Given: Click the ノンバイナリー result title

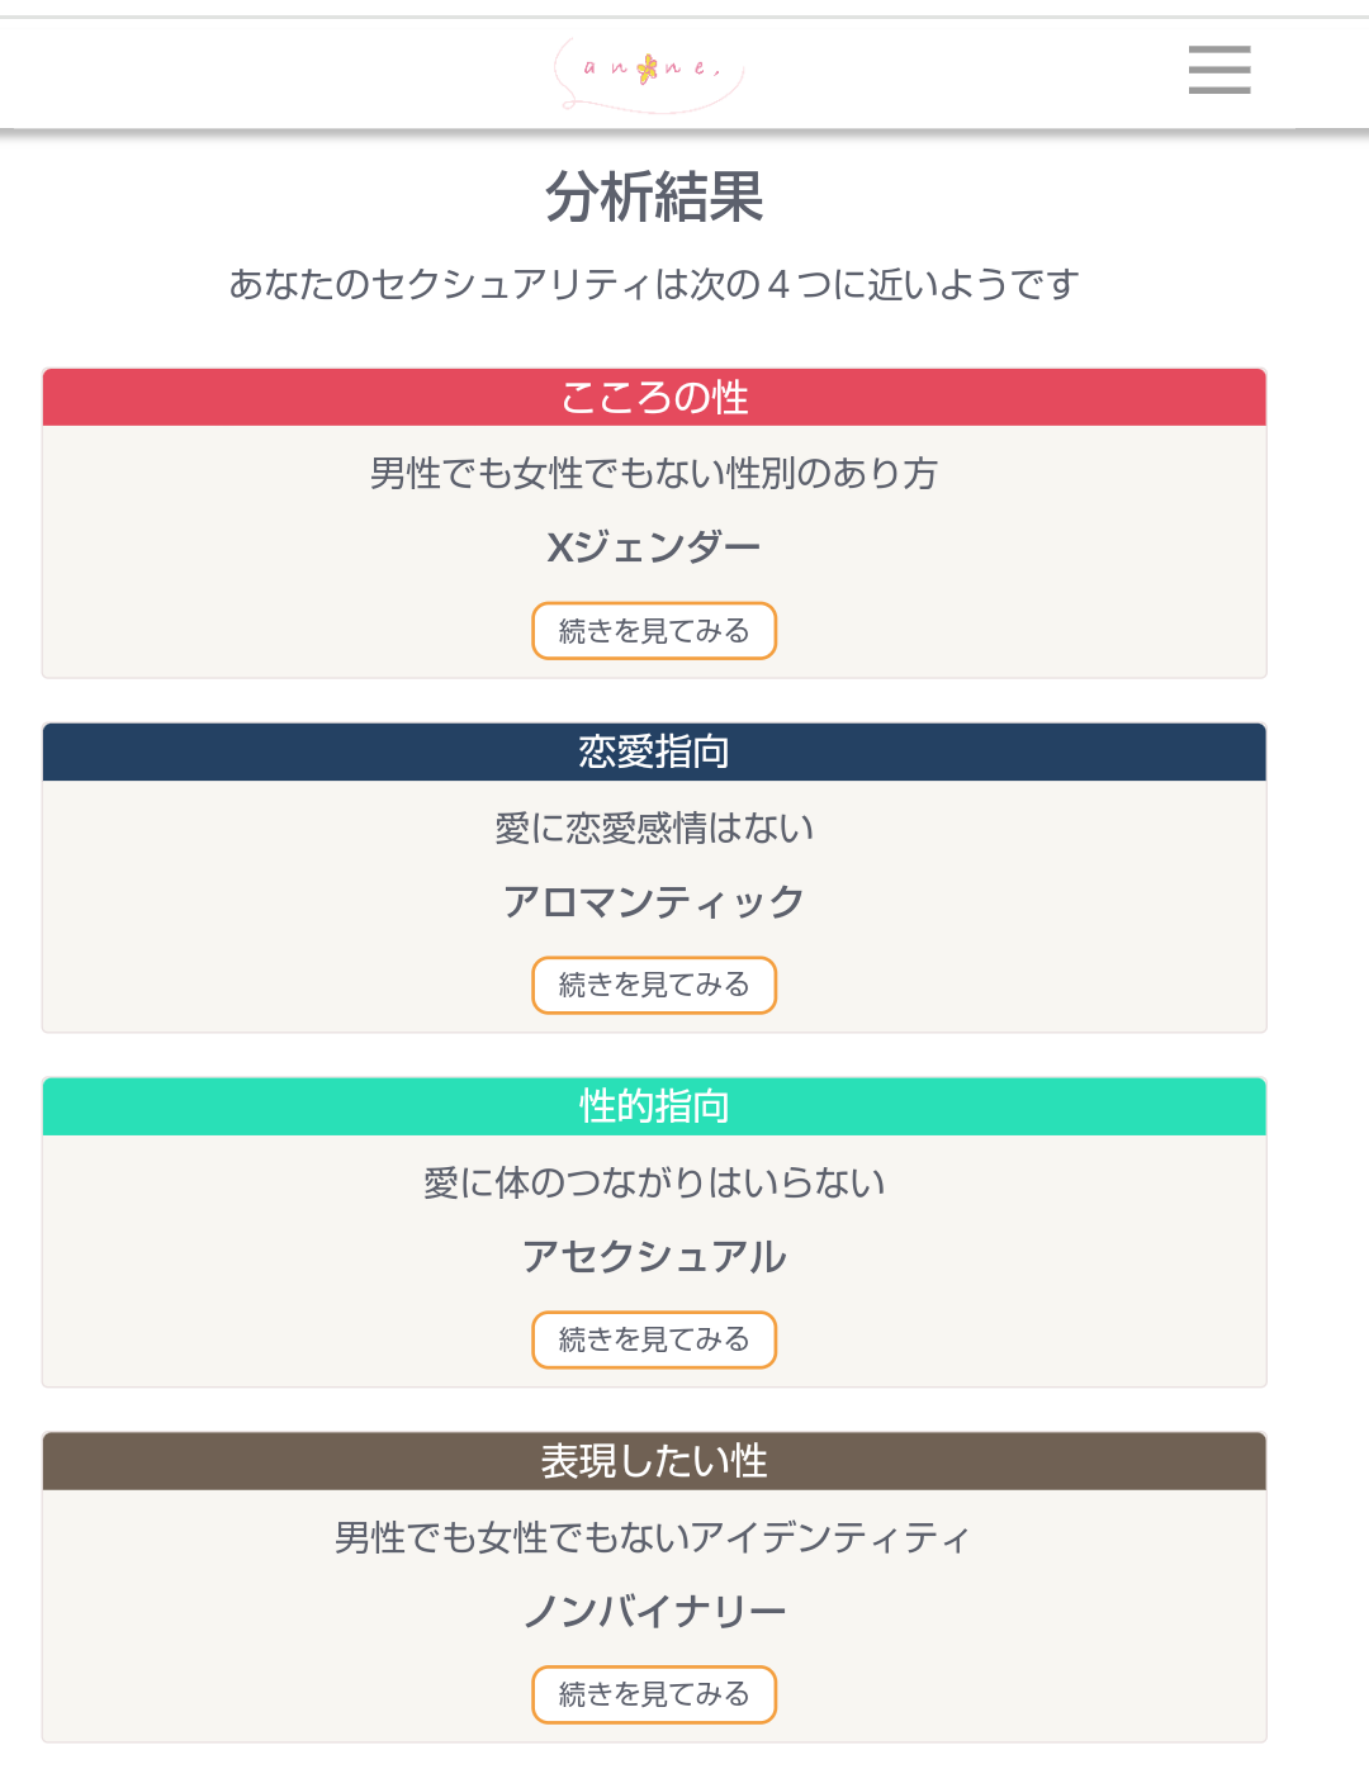Looking at the screenshot, I should (x=654, y=1612).
